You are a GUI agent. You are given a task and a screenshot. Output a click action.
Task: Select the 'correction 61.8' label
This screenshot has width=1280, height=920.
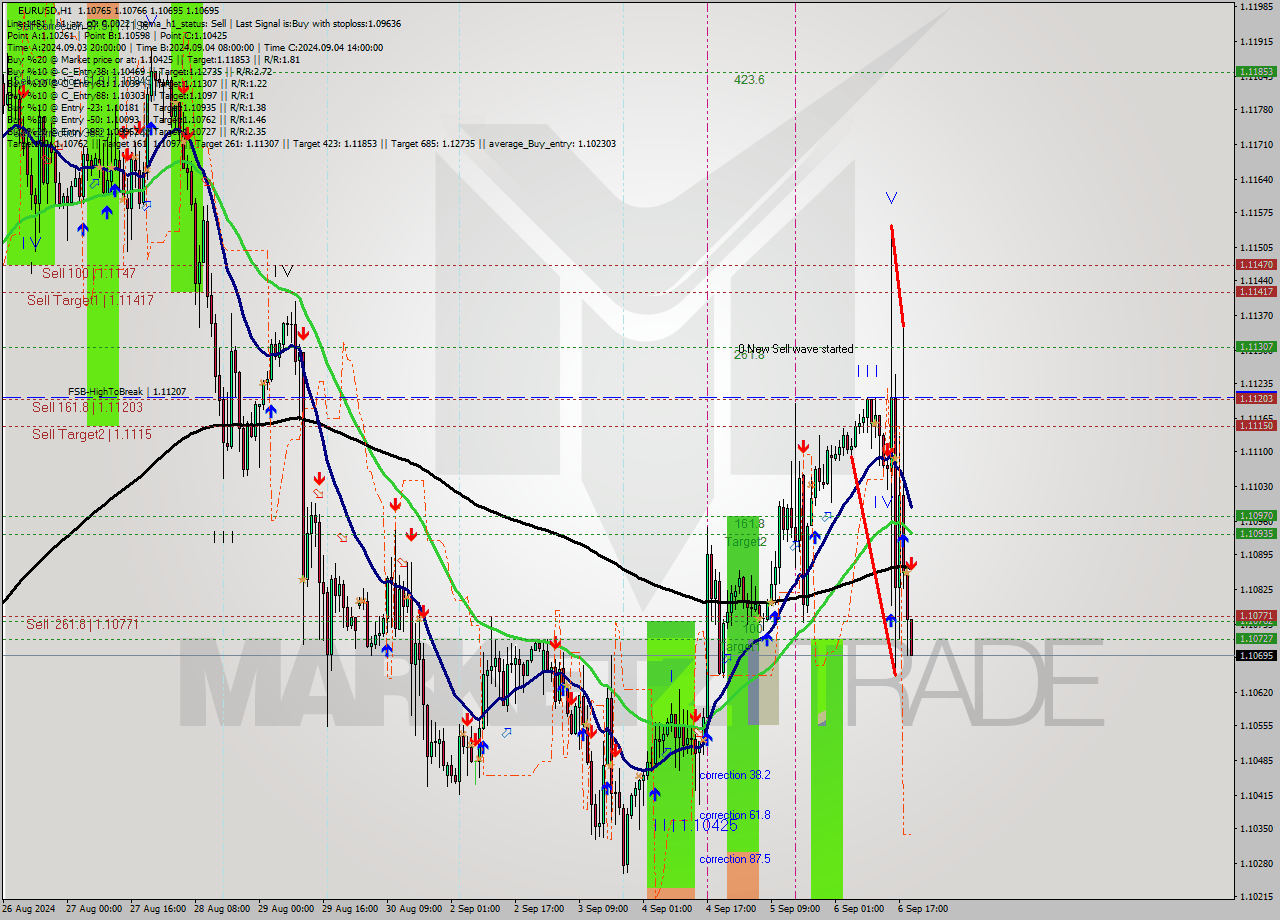(x=735, y=815)
